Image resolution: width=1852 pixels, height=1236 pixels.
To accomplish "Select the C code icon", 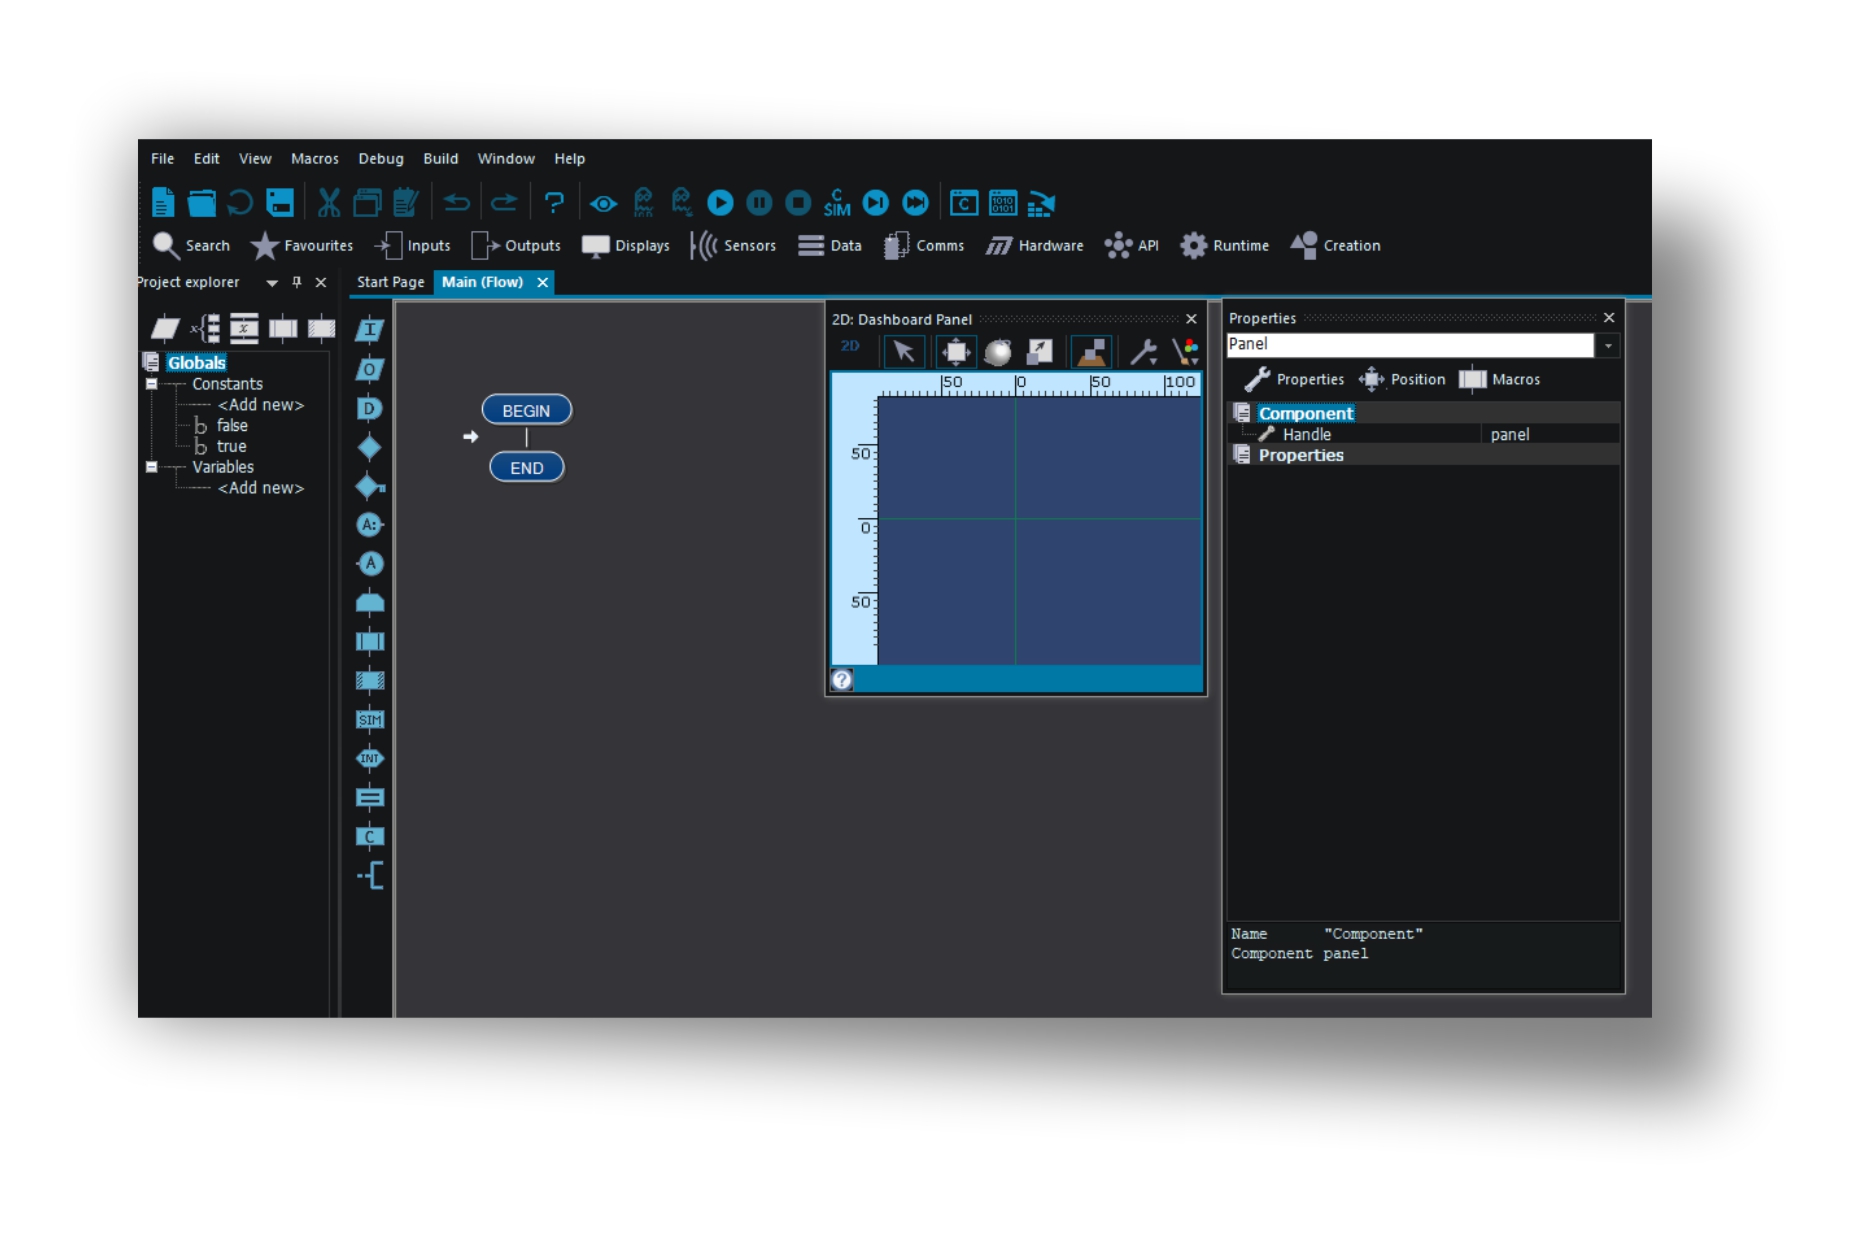I will pos(370,837).
